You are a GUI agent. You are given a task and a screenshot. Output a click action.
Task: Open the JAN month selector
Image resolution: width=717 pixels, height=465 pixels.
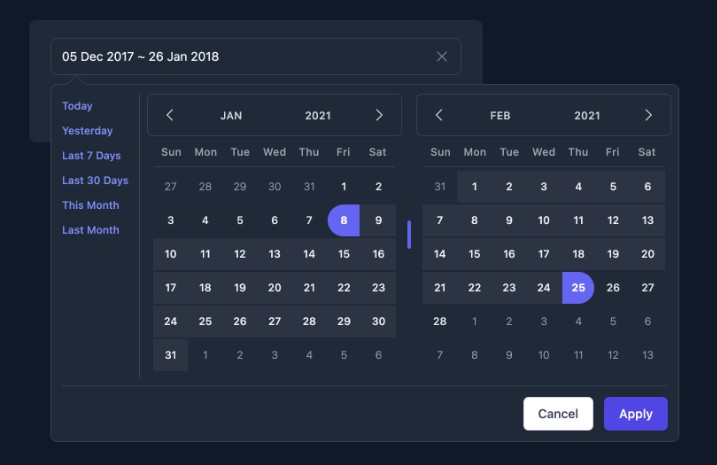[231, 116]
